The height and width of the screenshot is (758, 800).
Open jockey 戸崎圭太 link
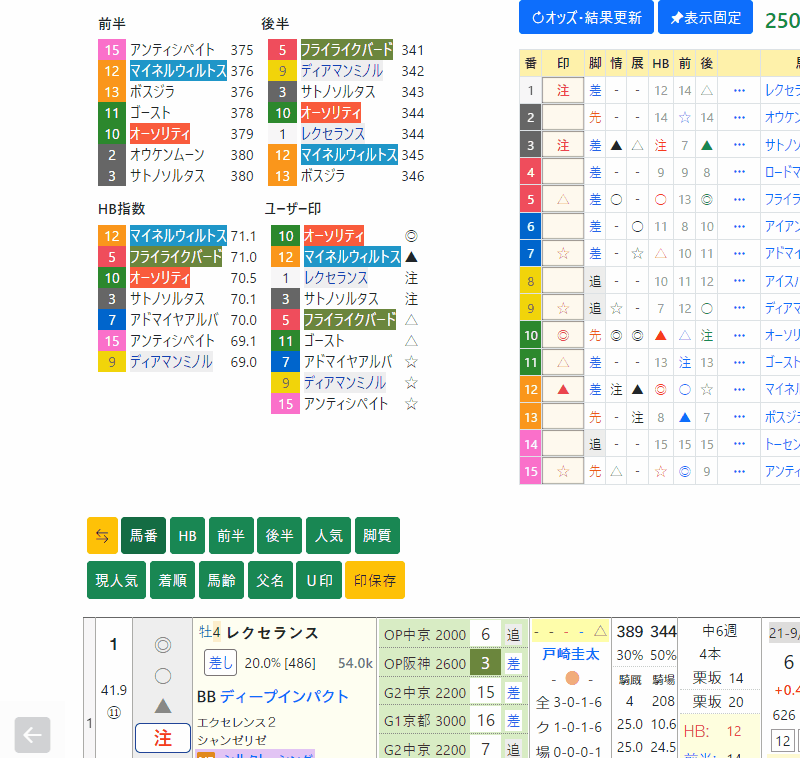coord(570,654)
